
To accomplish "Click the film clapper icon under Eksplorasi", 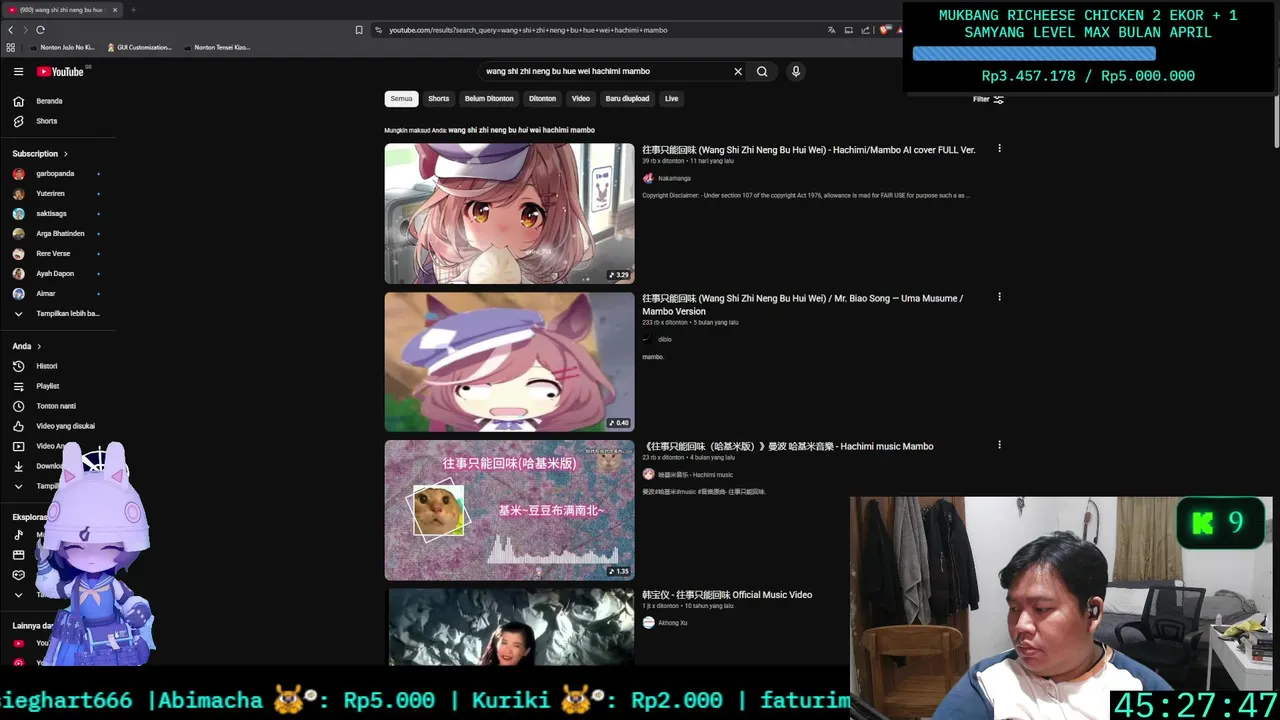I will [18, 555].
